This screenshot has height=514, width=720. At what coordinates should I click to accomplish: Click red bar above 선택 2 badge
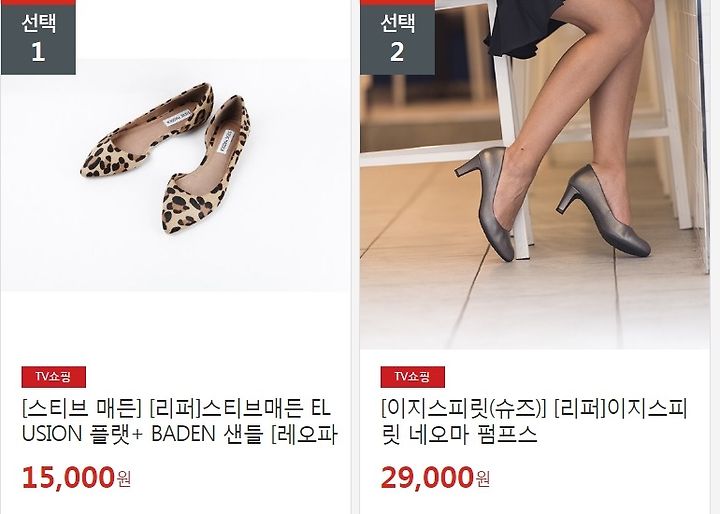click(397, 2)
